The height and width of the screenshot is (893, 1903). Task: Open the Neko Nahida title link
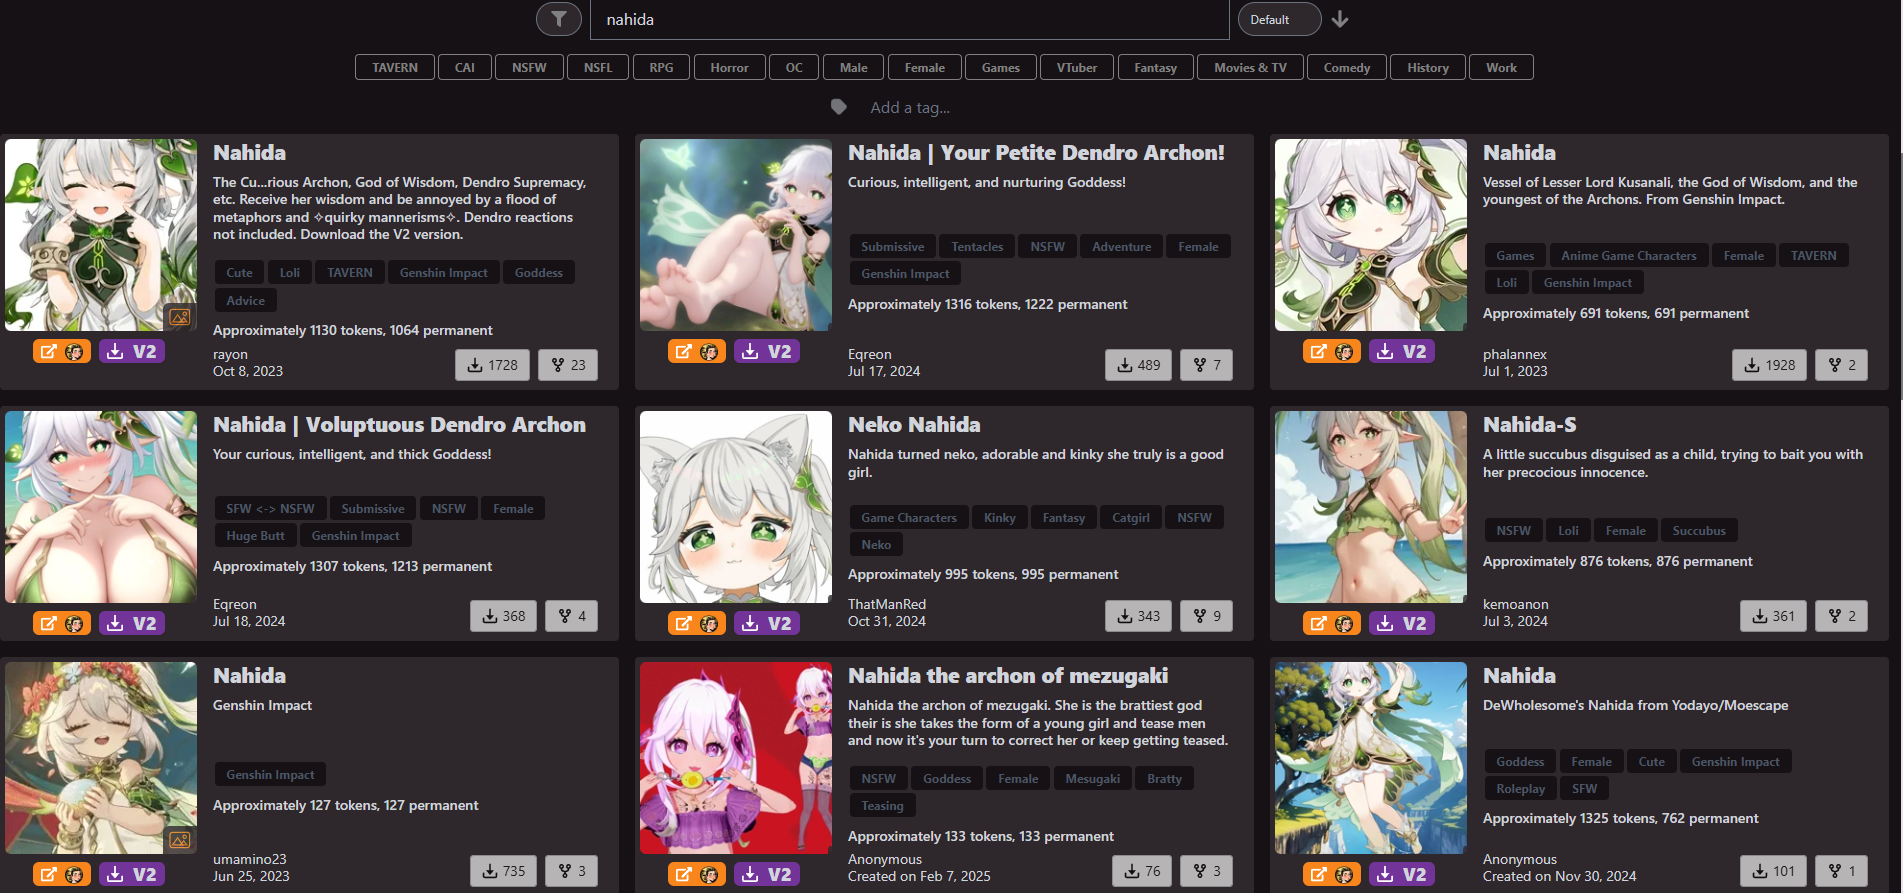pos(914,425)
